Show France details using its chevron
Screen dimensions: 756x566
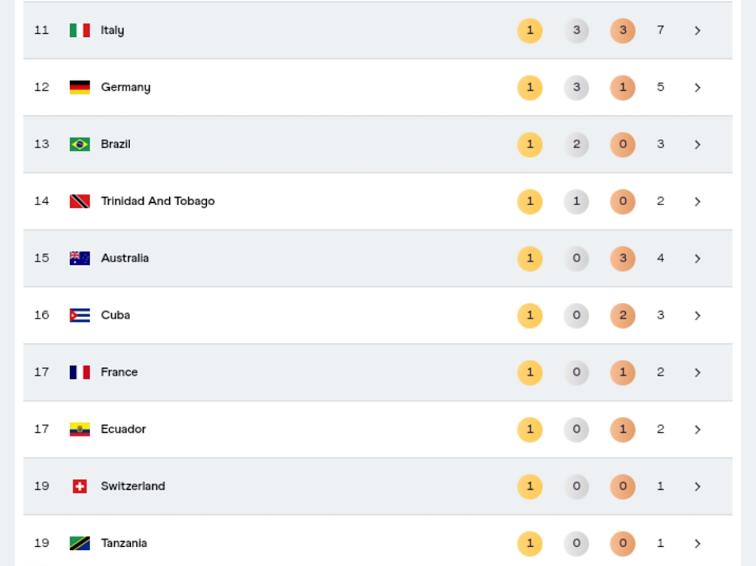tap(697, 372)
